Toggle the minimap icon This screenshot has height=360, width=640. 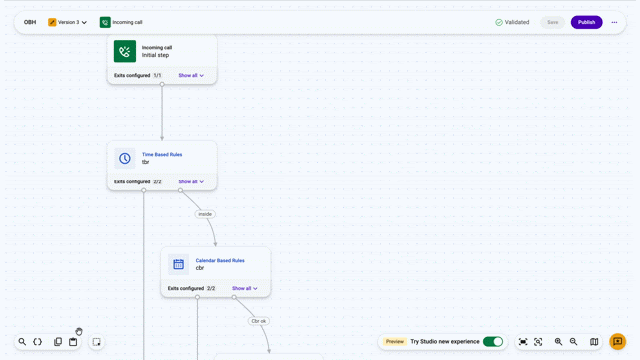tap(594, 342)
